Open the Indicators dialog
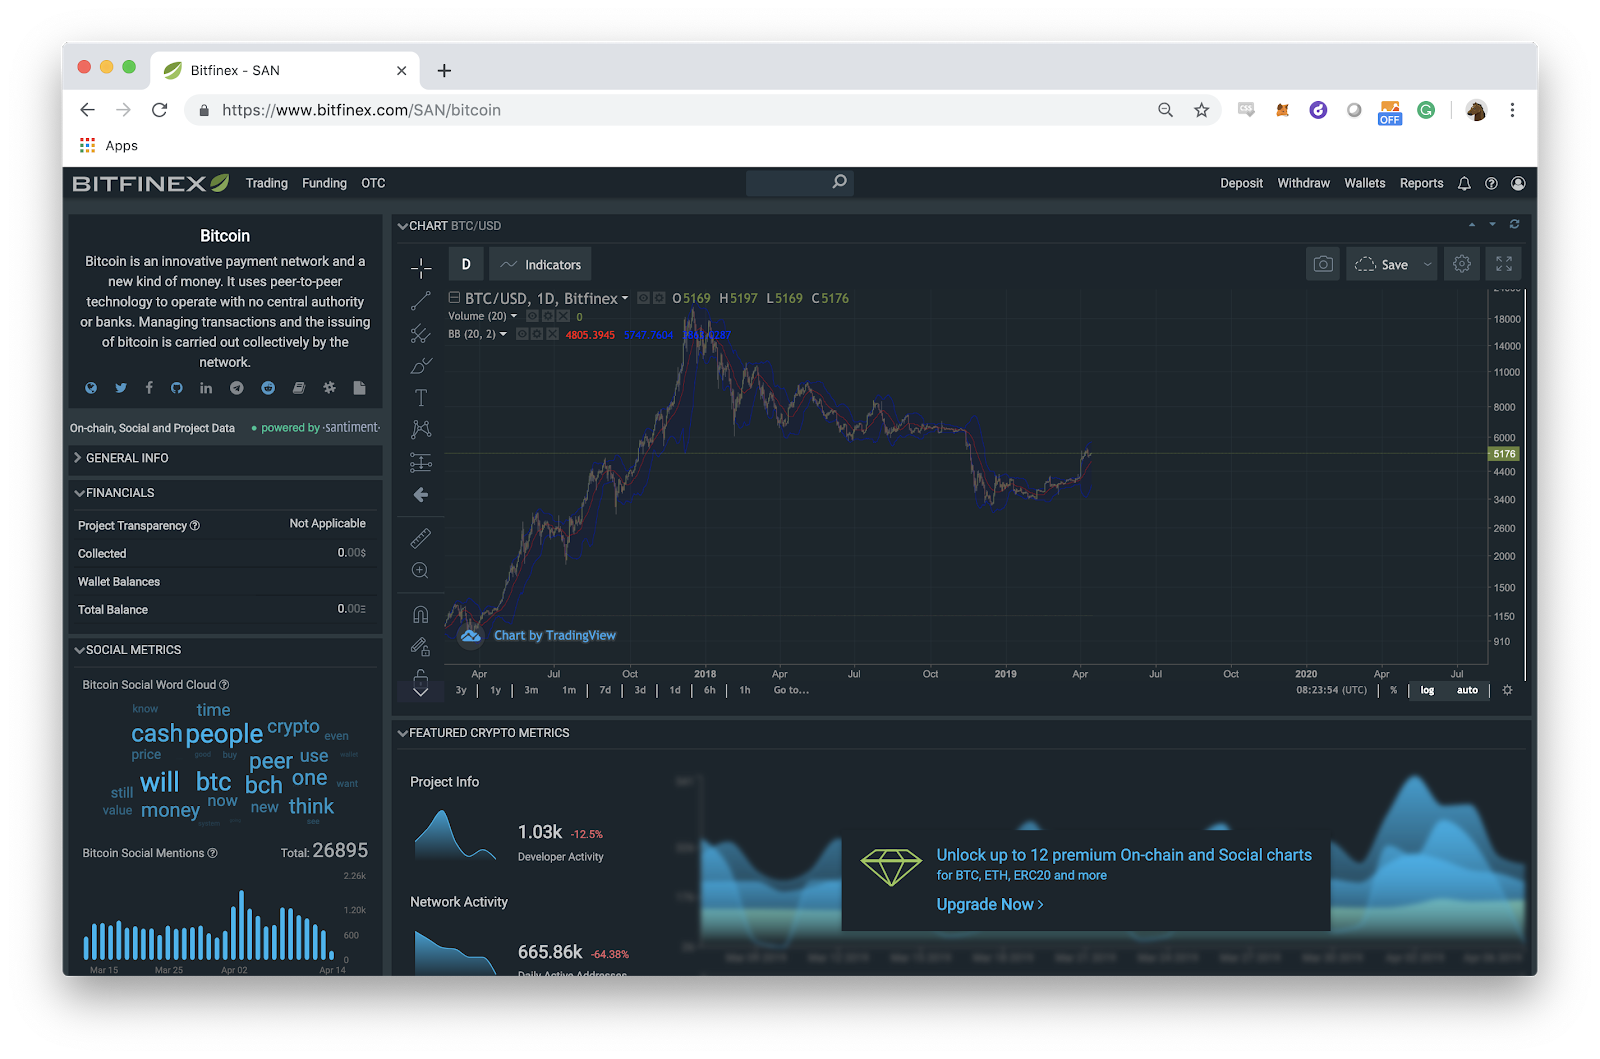 tap(540, 264)
